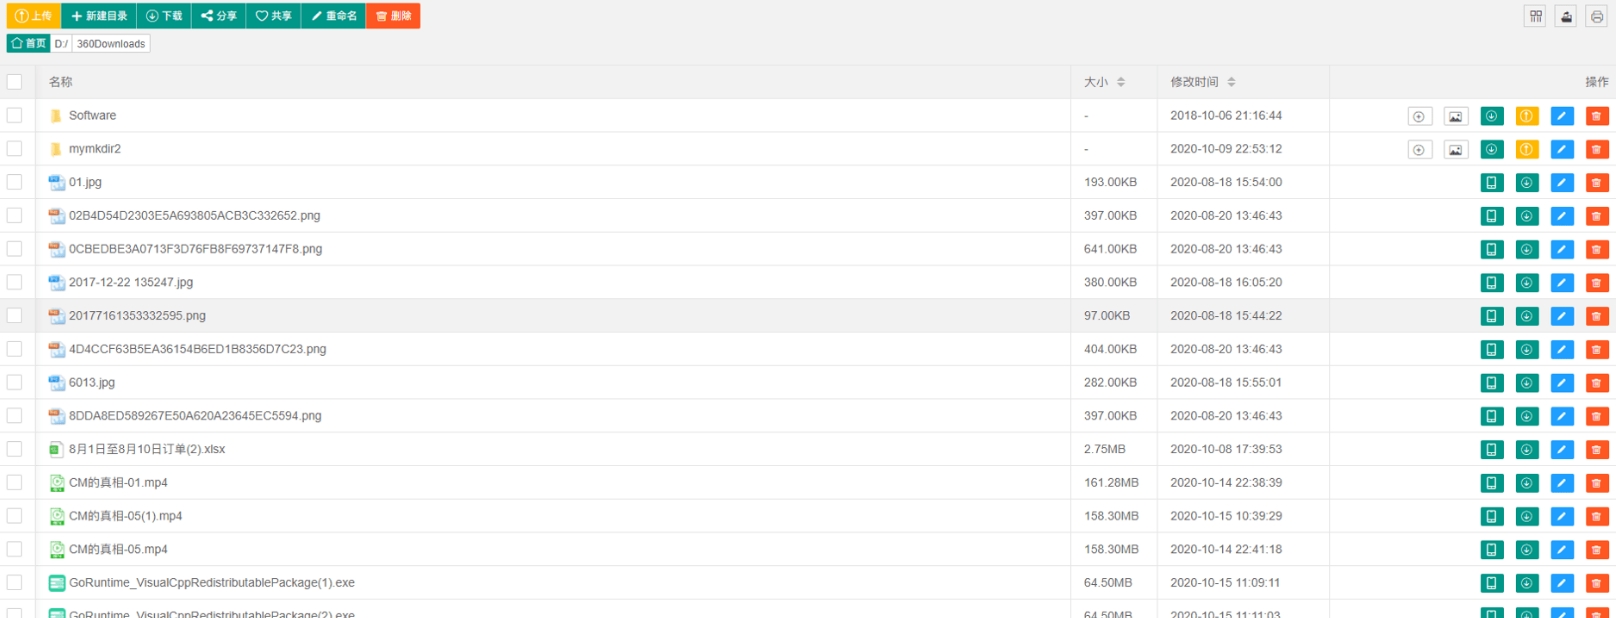Open the Software folder name
Viewport: 1616px width, 618px height.
tap(92, 115)
